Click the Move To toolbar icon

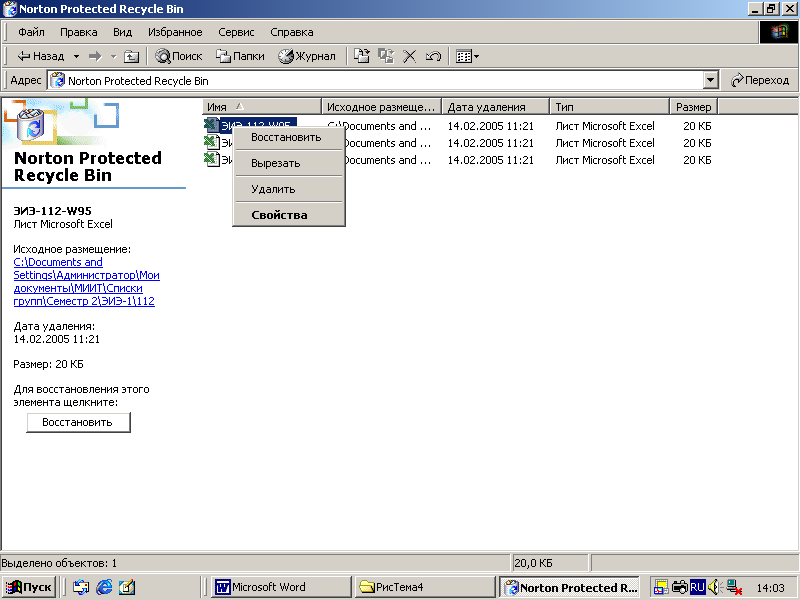[x=362, y=56]
